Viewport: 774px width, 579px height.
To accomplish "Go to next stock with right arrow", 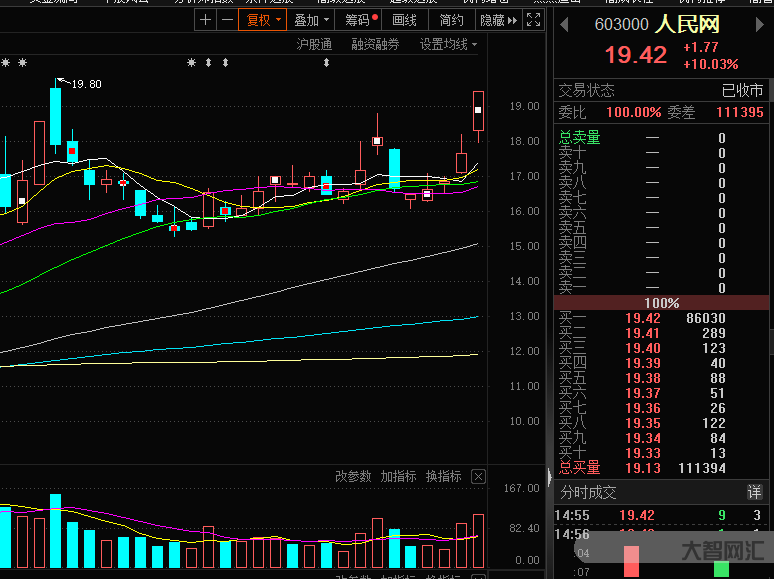I will (764, 23).
